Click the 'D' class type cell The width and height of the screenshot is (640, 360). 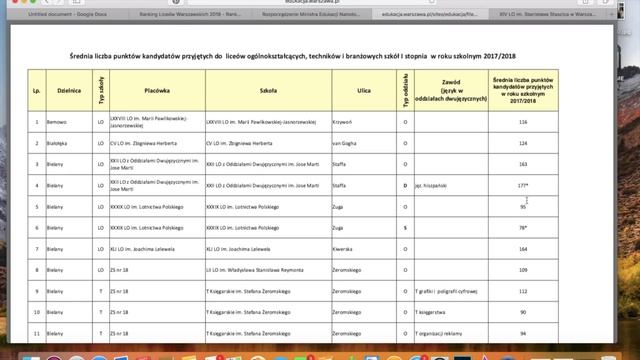pyautogui.click(x=405, y=186)
